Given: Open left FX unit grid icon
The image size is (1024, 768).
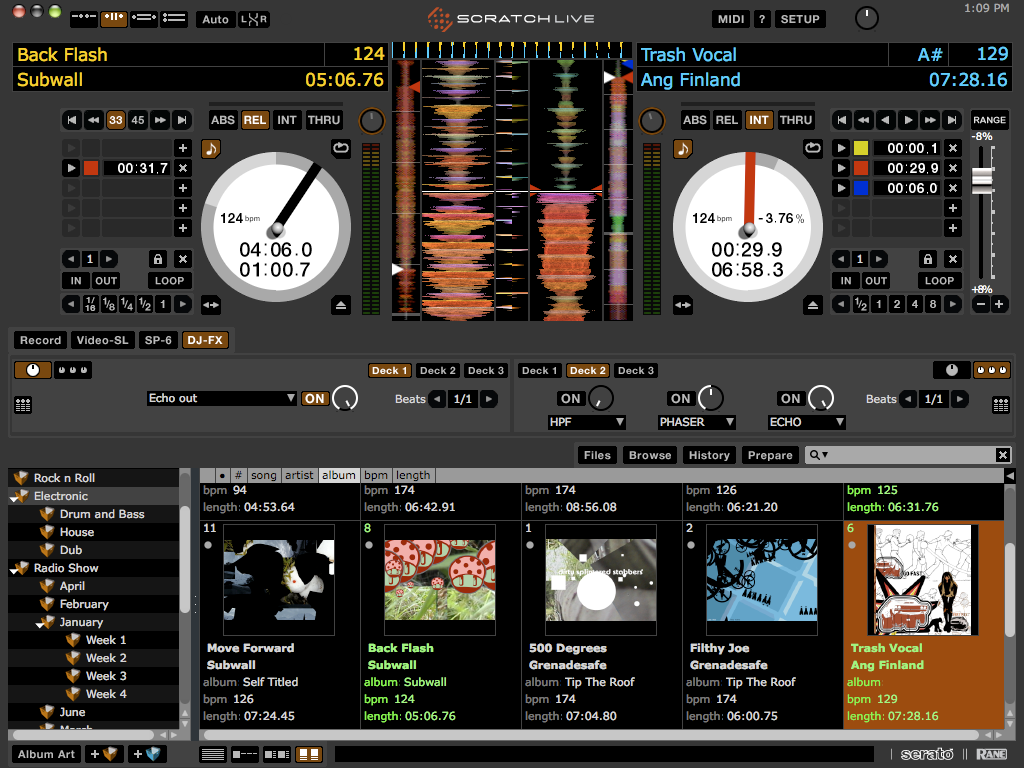Looking at the screenshot, I should pos(23,405).
